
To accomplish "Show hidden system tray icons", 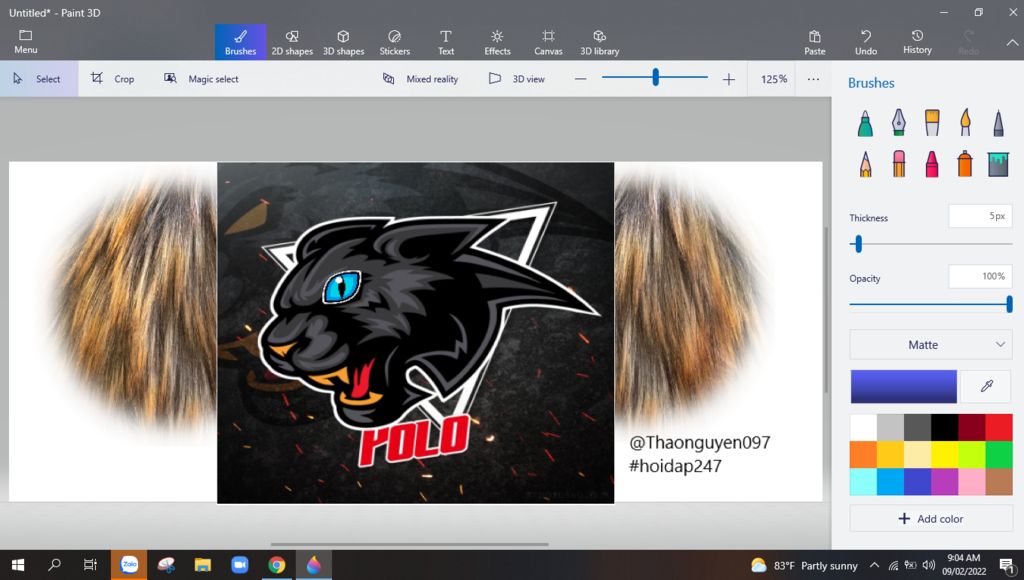I will coord(874,565).
